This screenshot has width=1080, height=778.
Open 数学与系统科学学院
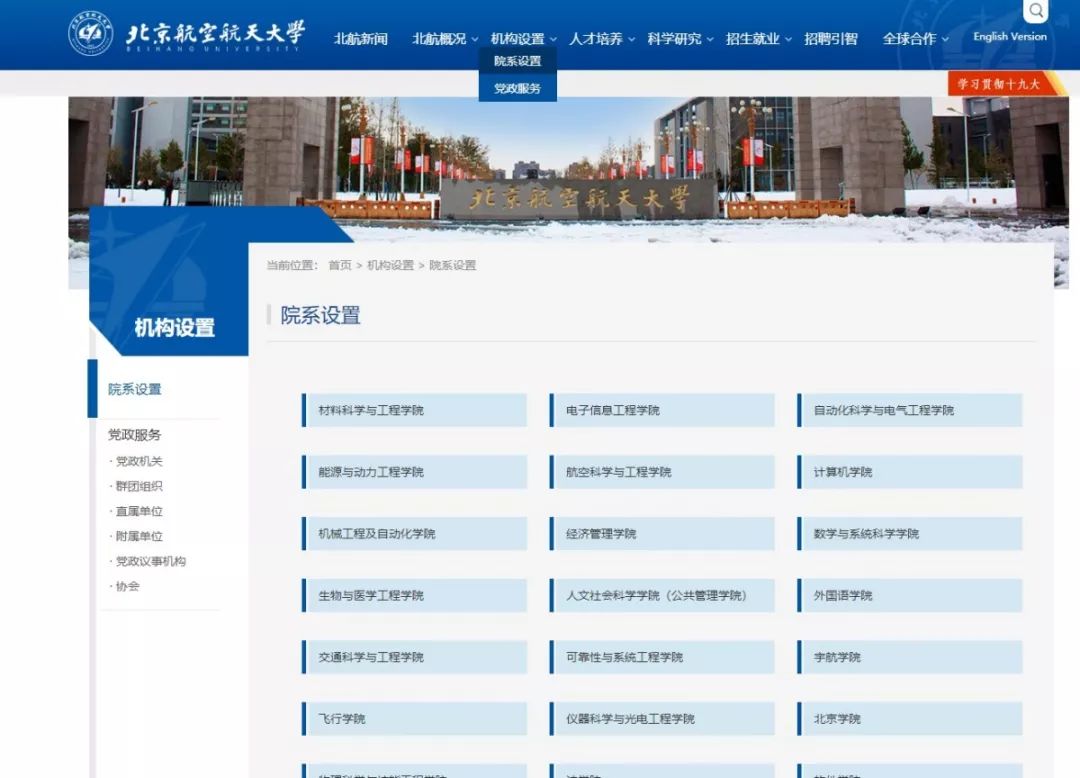[910, 534]
